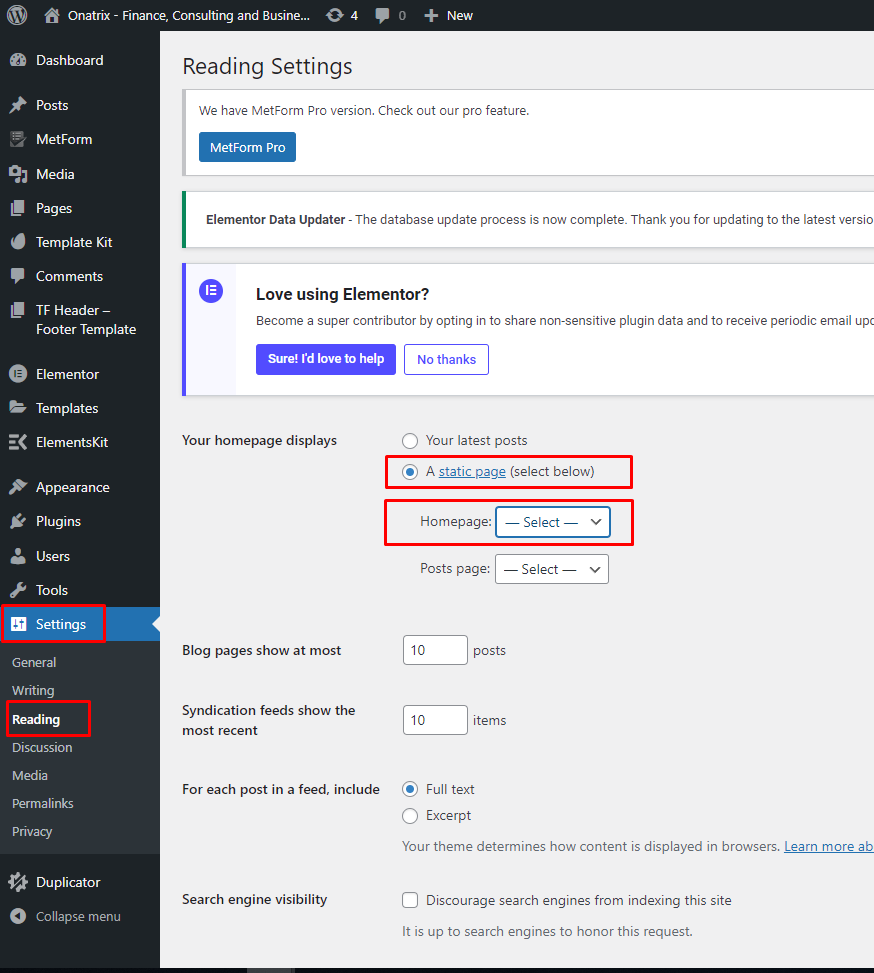874x973 pixels.
Task: Open the comments bubble icon in admin bar
Action: (x=382, y=16)
